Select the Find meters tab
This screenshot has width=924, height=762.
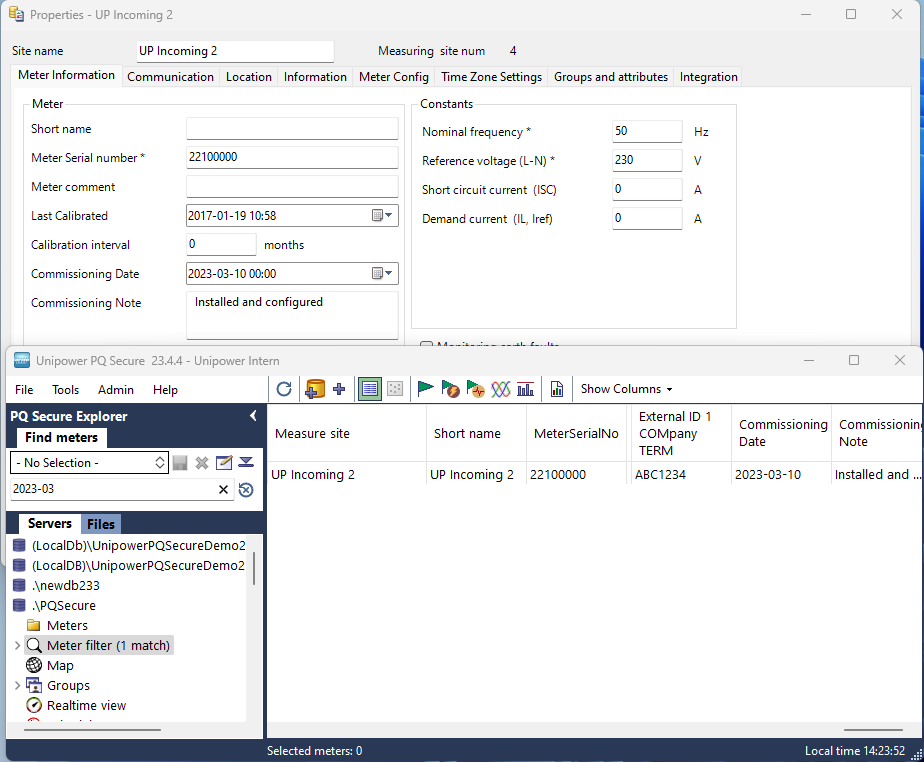[61, 437]
